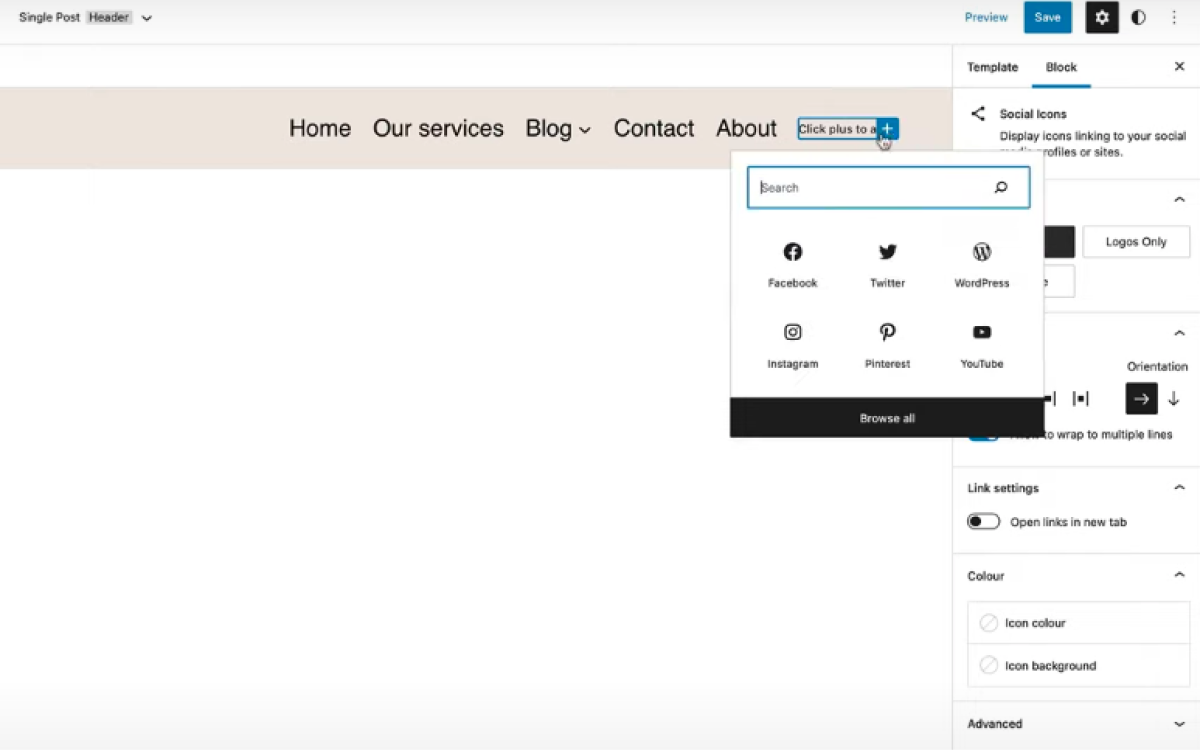This screenshot has width=1200, height=750.
Task: Open the three-dot options menu
Action: click(1174, 17)
